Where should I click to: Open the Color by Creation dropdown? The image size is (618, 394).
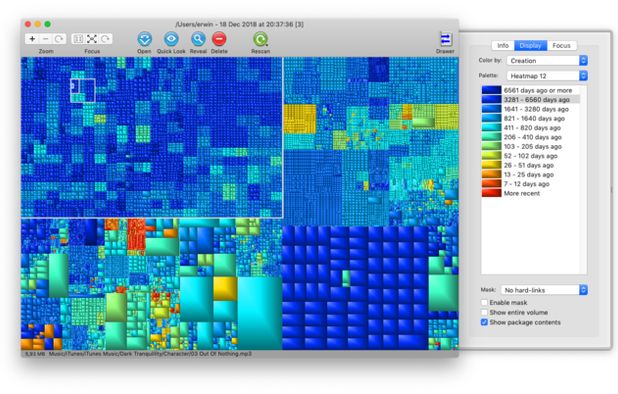547,61
